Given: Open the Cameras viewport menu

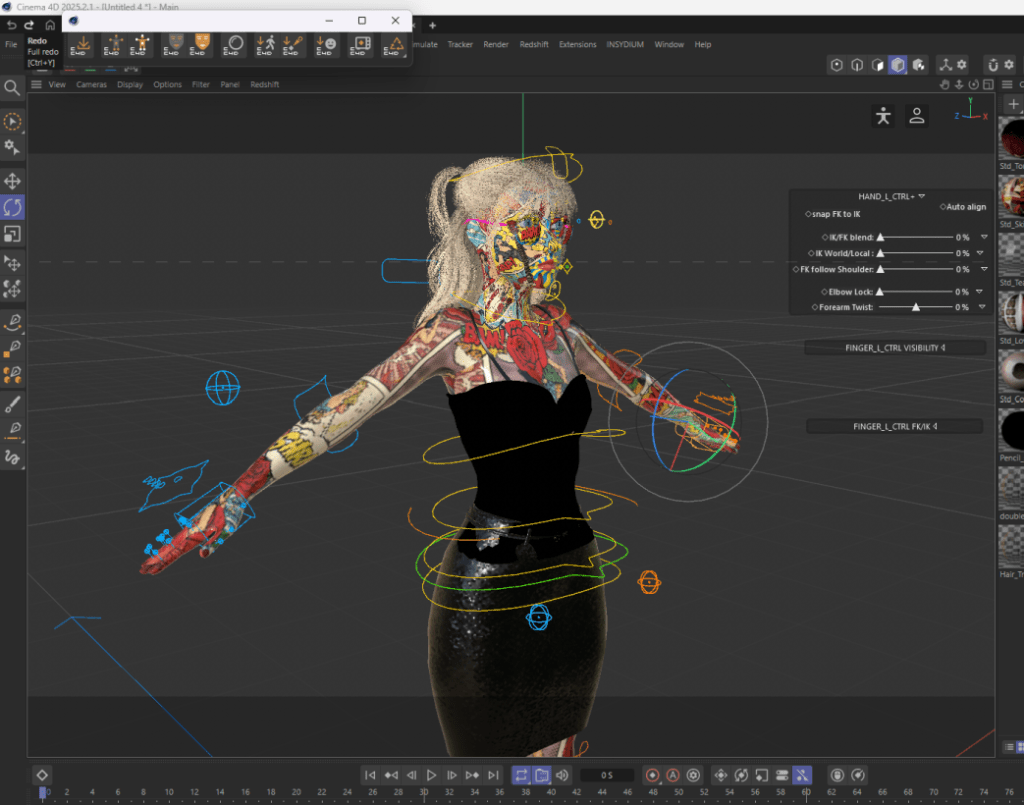Looking at the screenshot, I should tap(91, 85).
